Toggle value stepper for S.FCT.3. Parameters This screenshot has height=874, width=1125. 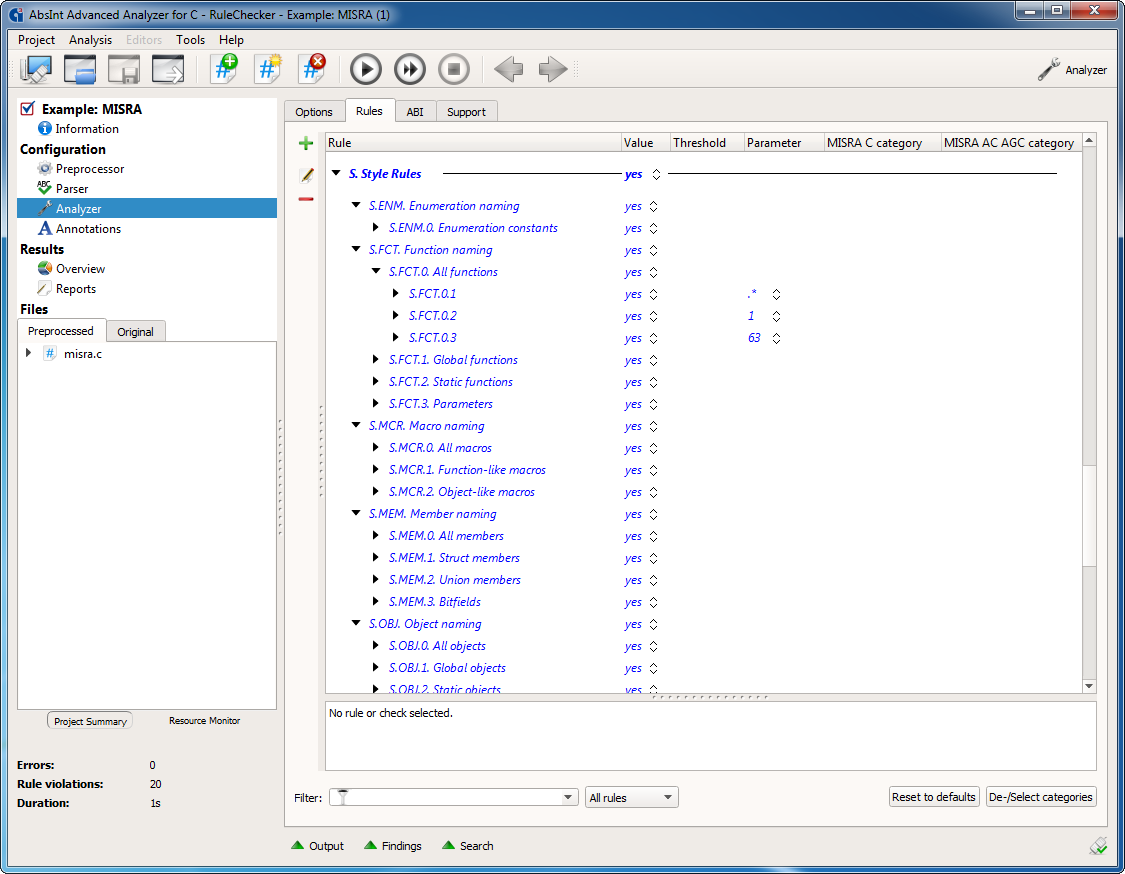653,404
